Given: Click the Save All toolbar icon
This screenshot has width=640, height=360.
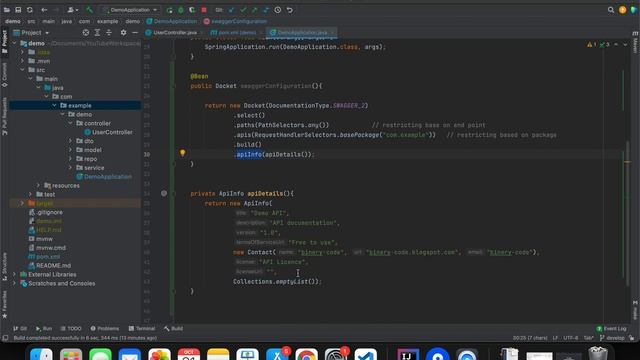Looking at the screenshot, I should click(x=18, y=10).
